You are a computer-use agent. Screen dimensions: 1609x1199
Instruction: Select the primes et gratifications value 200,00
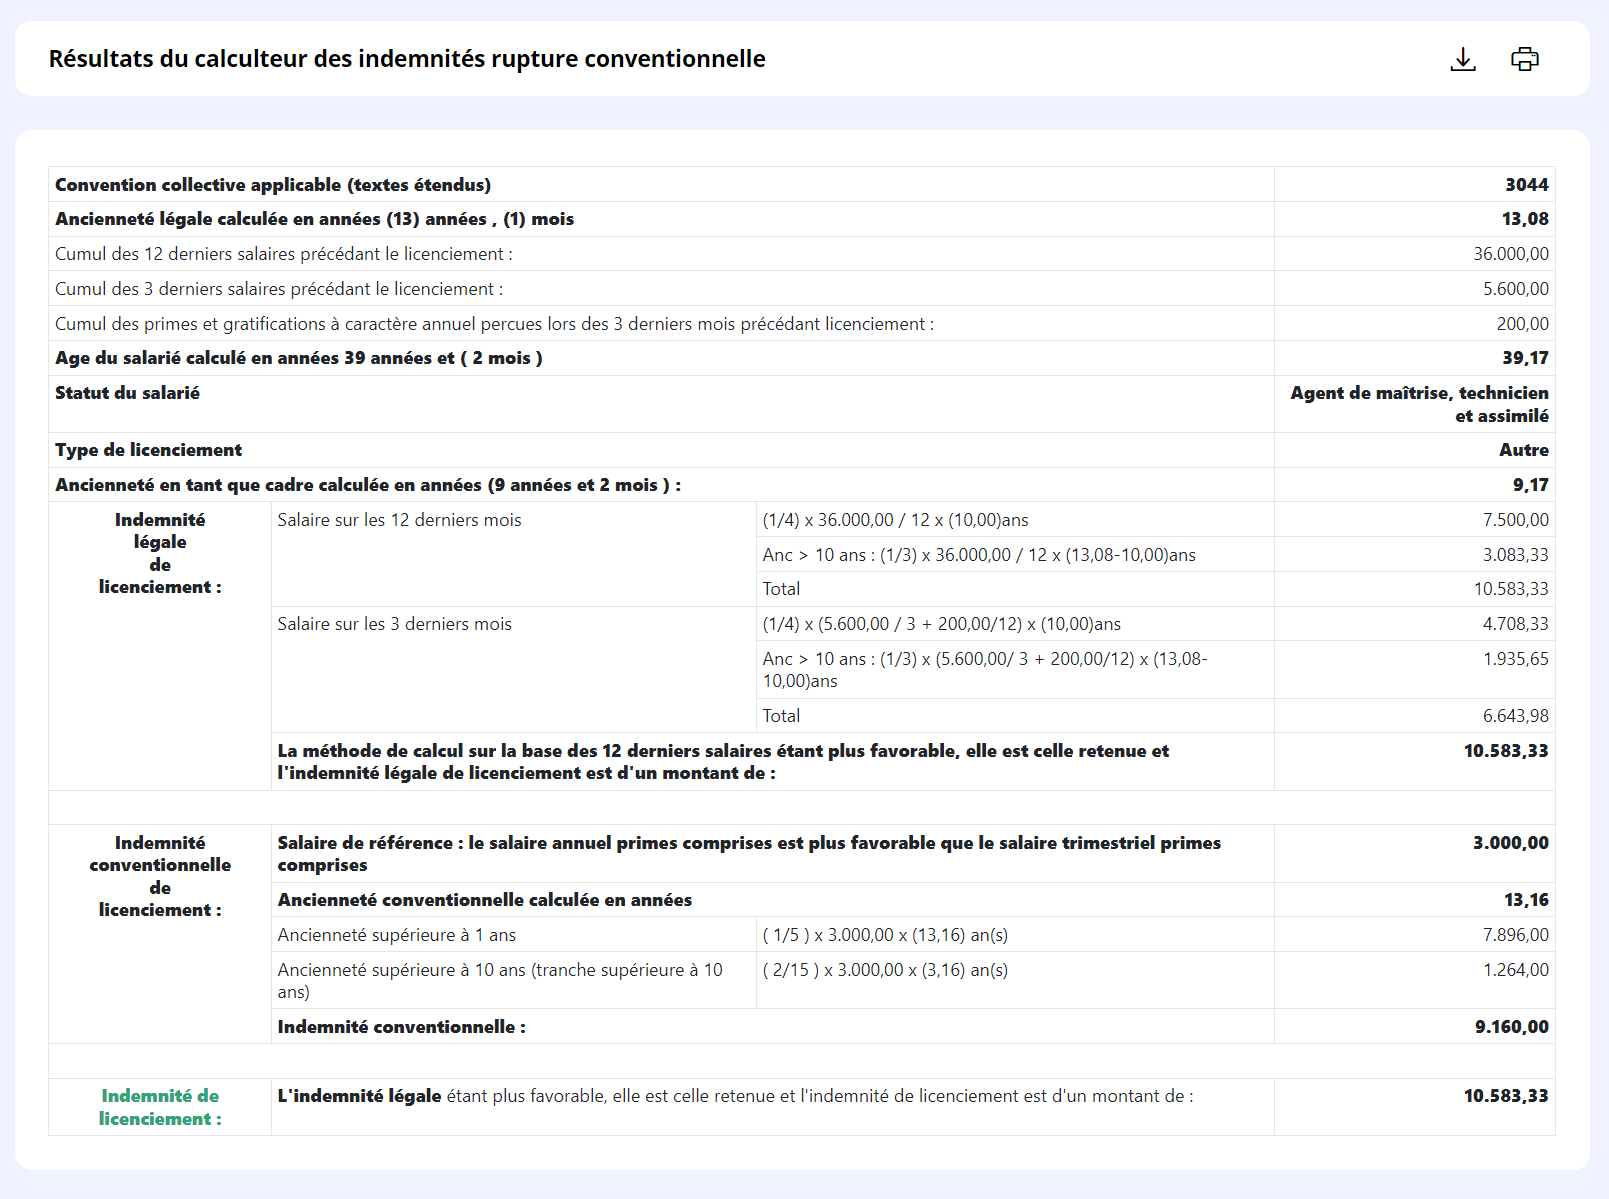(1522, 324)
